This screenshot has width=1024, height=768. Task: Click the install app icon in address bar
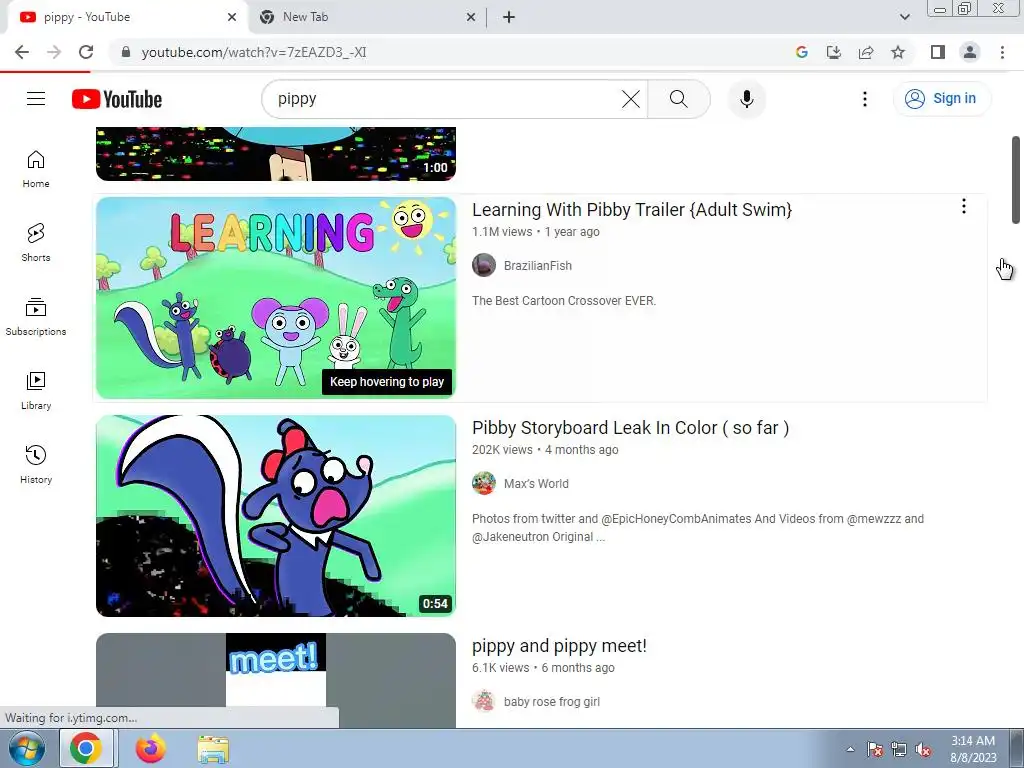coord(833,52)
